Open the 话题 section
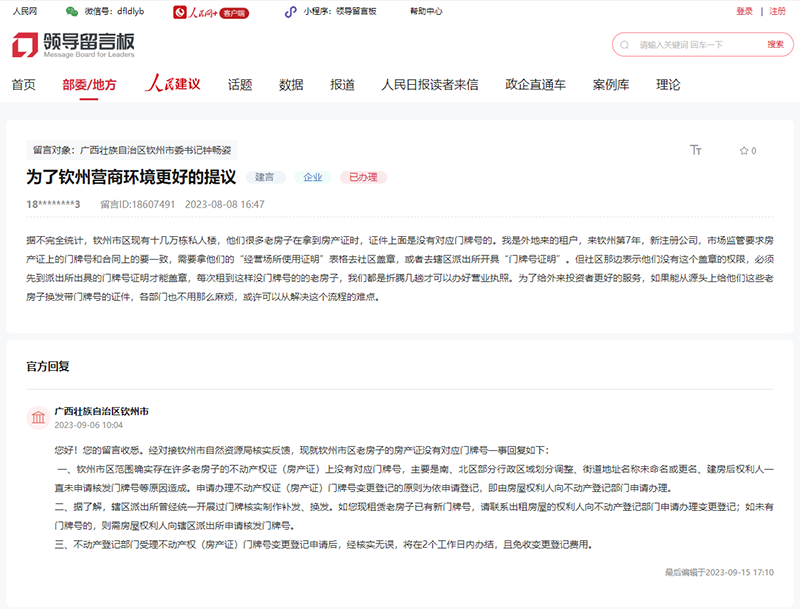The image size is (800, 609). click(x=239, y=86)
